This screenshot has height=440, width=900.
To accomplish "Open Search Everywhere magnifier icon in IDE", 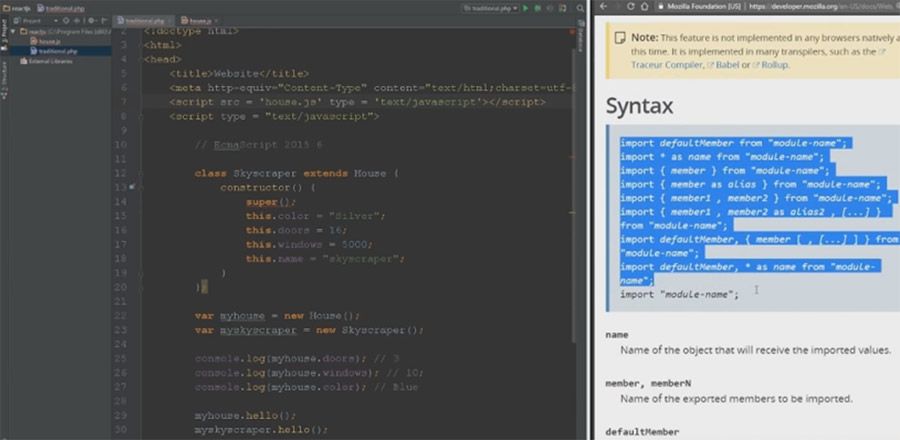I will pyautogui.click(x=580, y=8).
